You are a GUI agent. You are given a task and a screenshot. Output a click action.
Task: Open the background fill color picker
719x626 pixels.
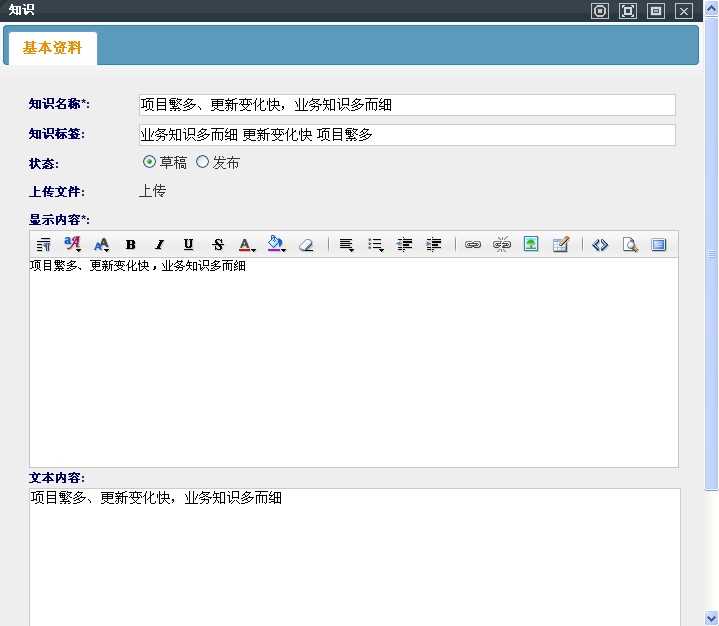tap(277, 245)
